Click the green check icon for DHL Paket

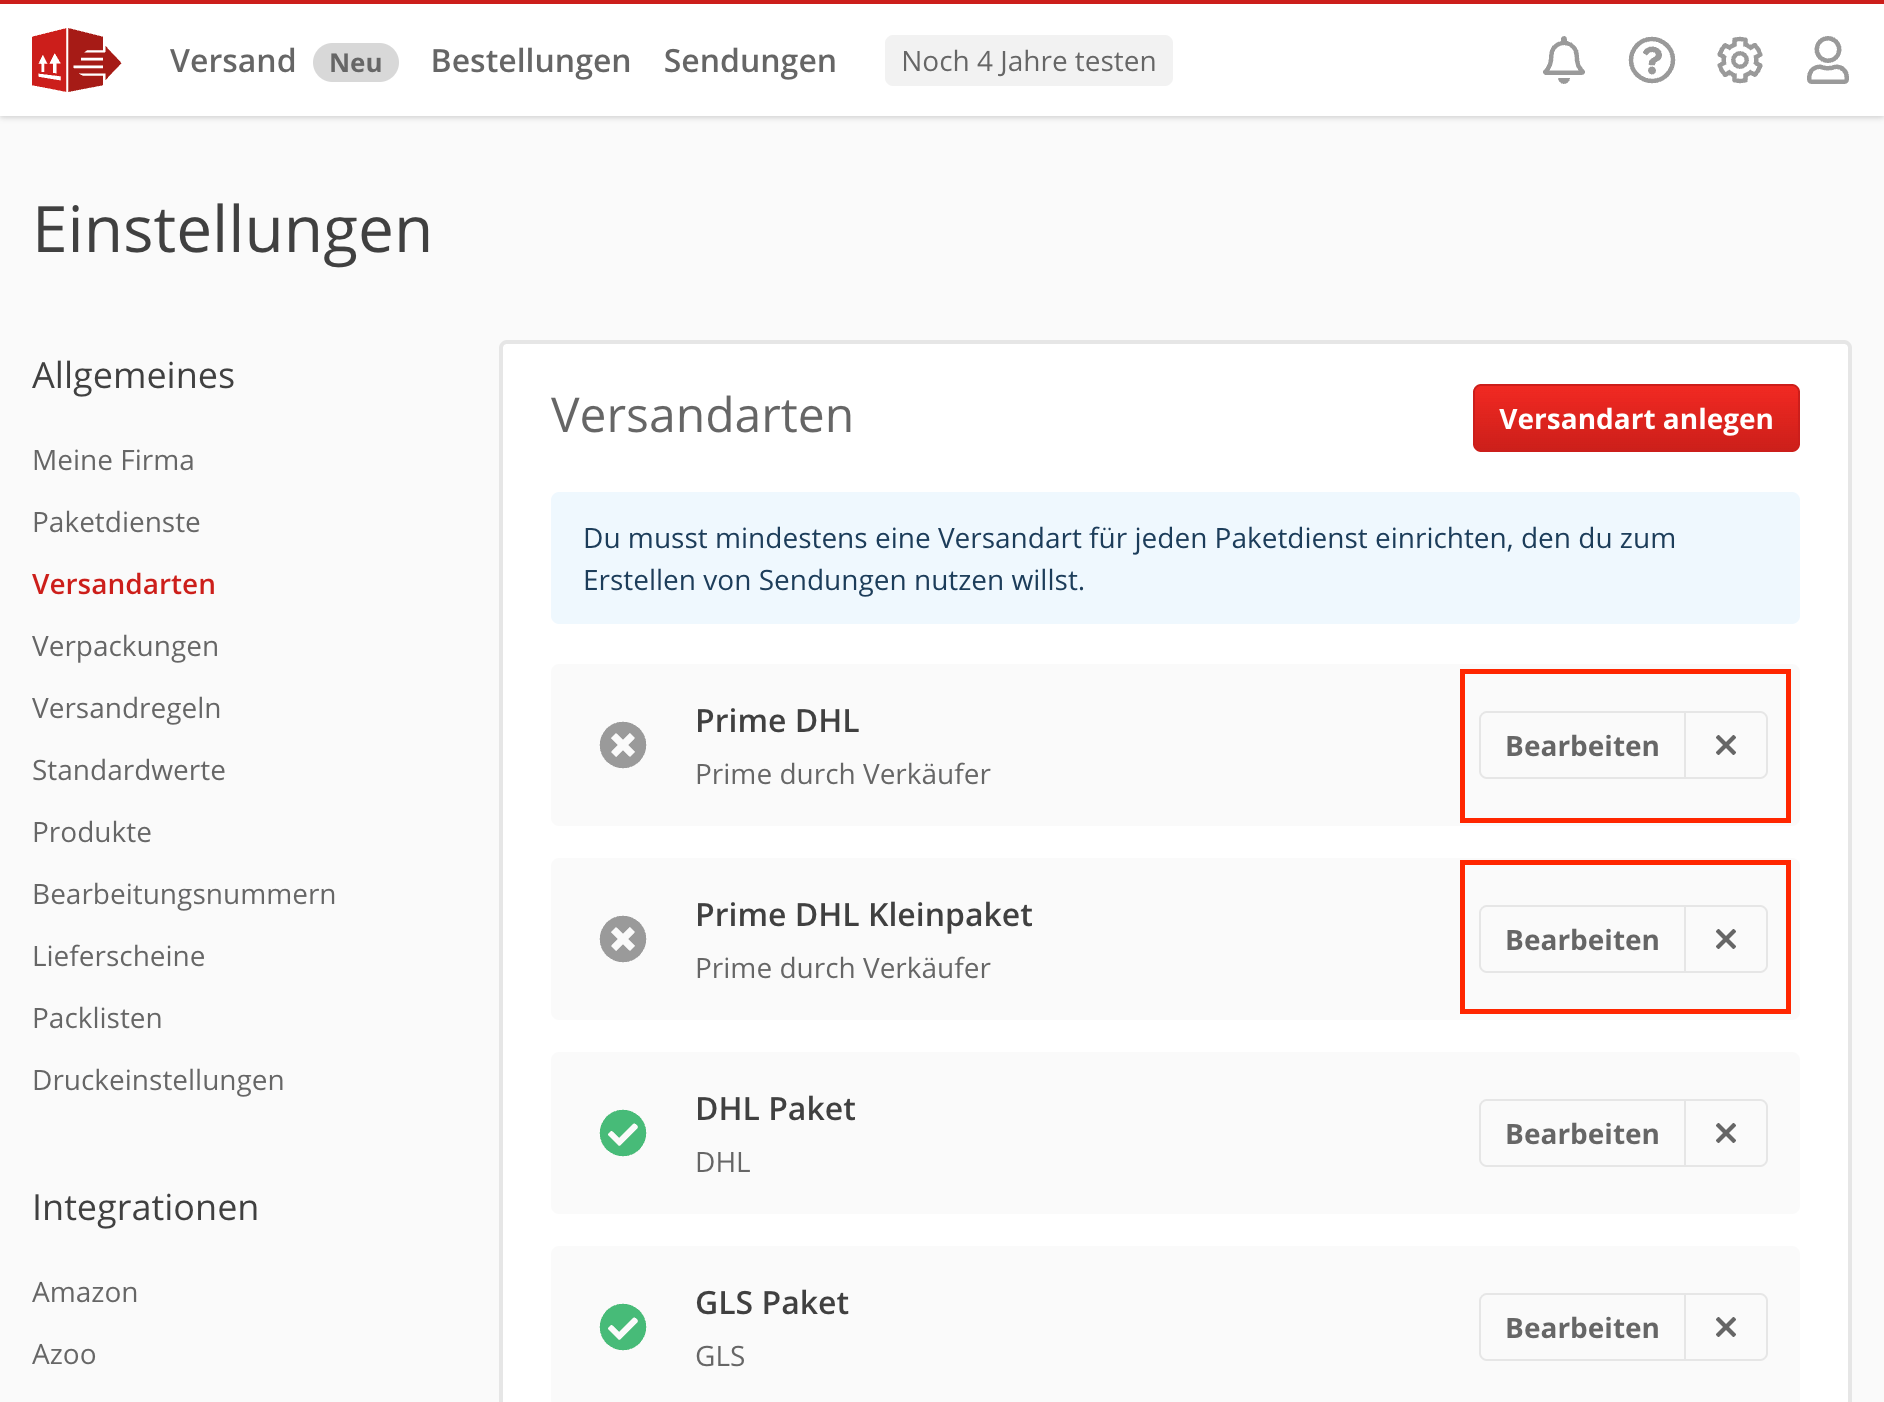click(x=623, y=1133)
